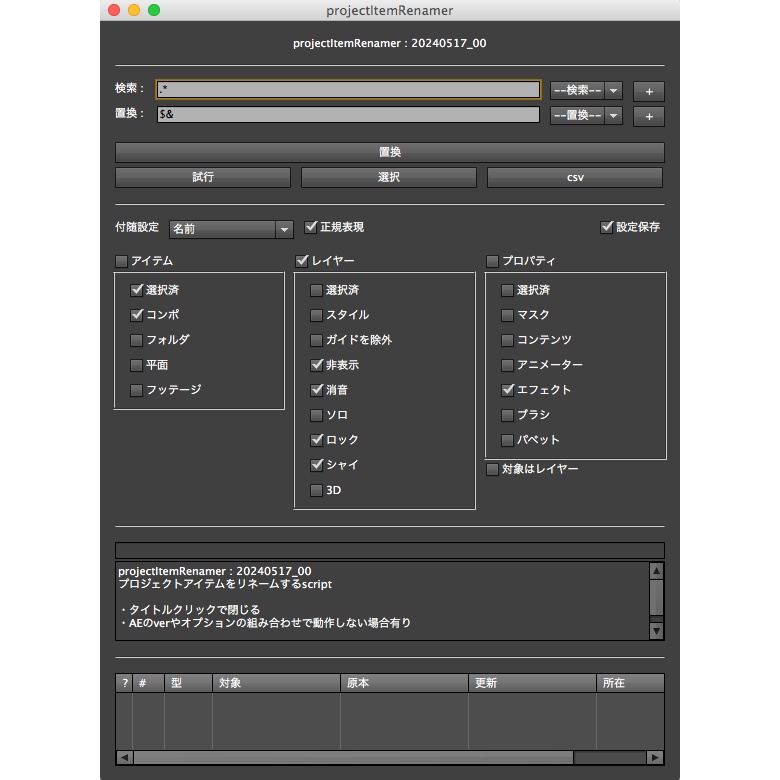Click the 試行 button
Viewport: 780px width, 780px height.
[203, 177]
